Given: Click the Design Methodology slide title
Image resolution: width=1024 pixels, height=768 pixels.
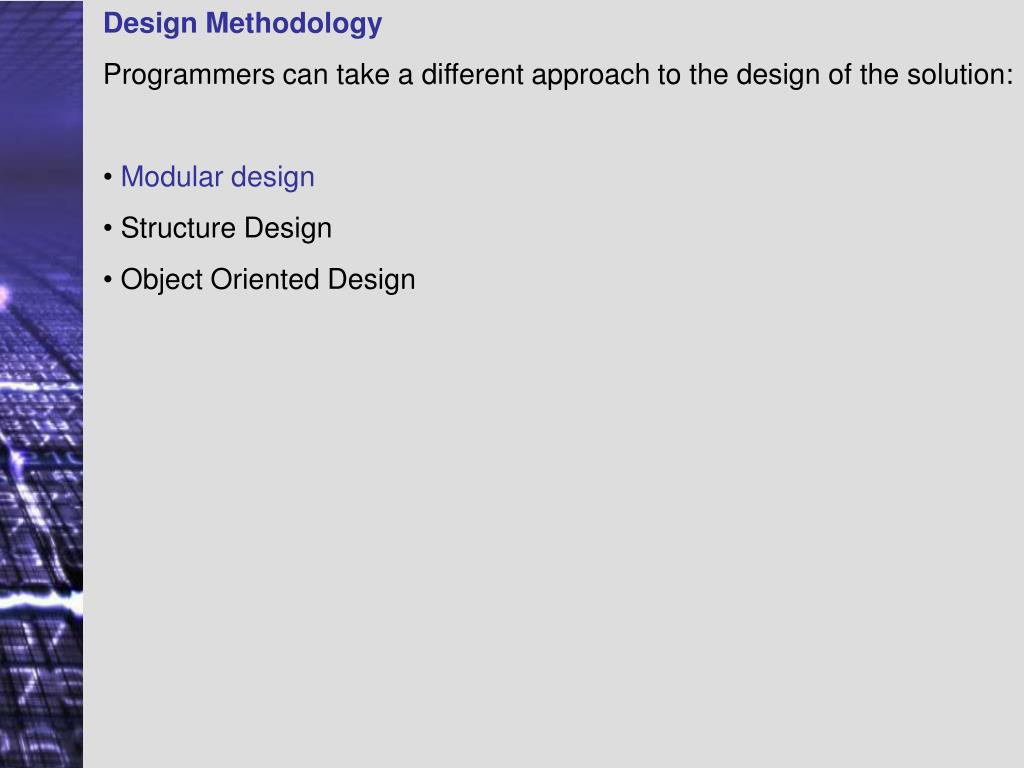Looking at the screenshot, I should pos(242,24).
